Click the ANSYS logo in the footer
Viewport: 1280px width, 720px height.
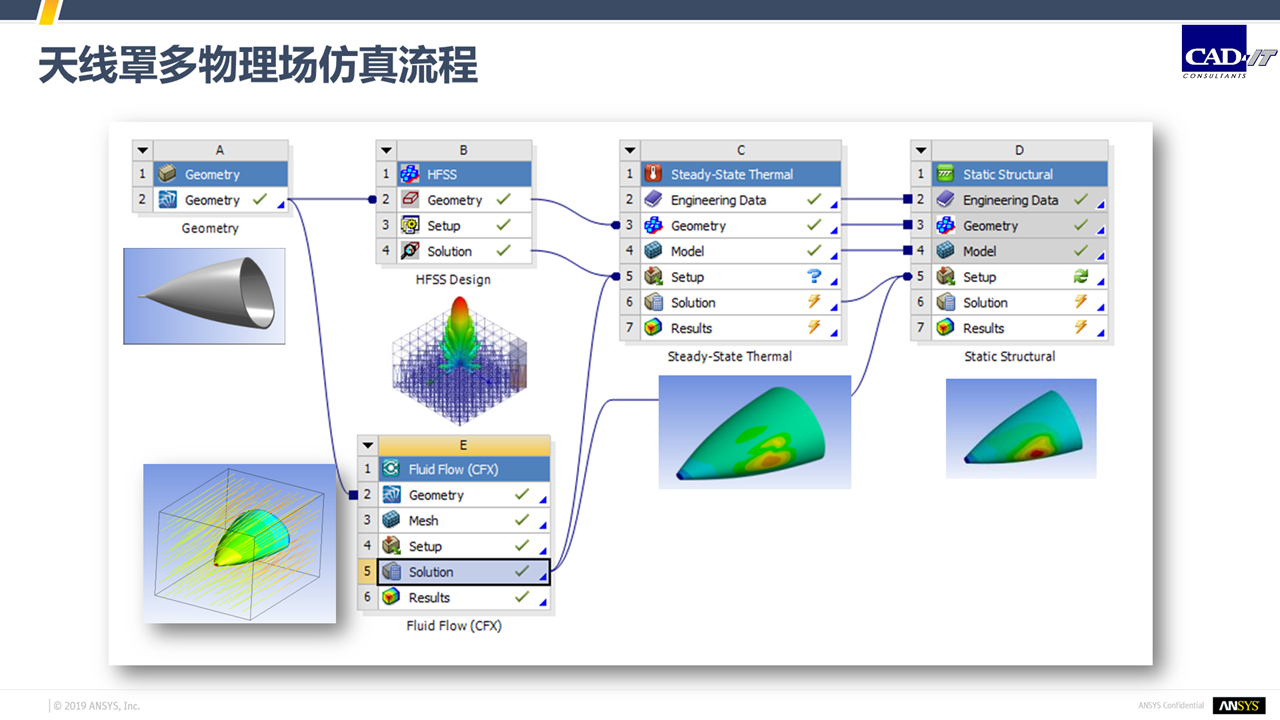(x=1239, y=706)
